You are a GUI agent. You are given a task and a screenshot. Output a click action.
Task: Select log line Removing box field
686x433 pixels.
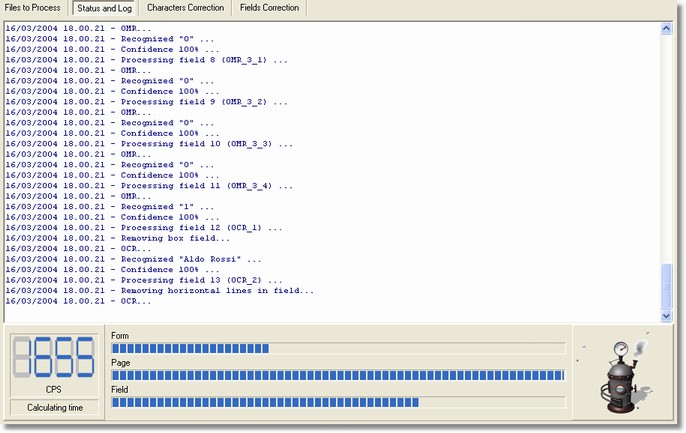(117, 238)
